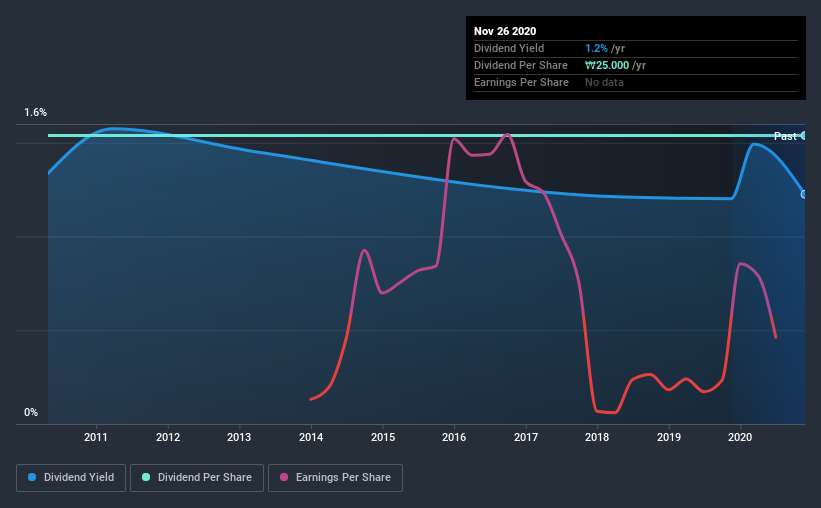Click the Past label marker
Viewport: 821px width, 508px height.
point(785,136)
